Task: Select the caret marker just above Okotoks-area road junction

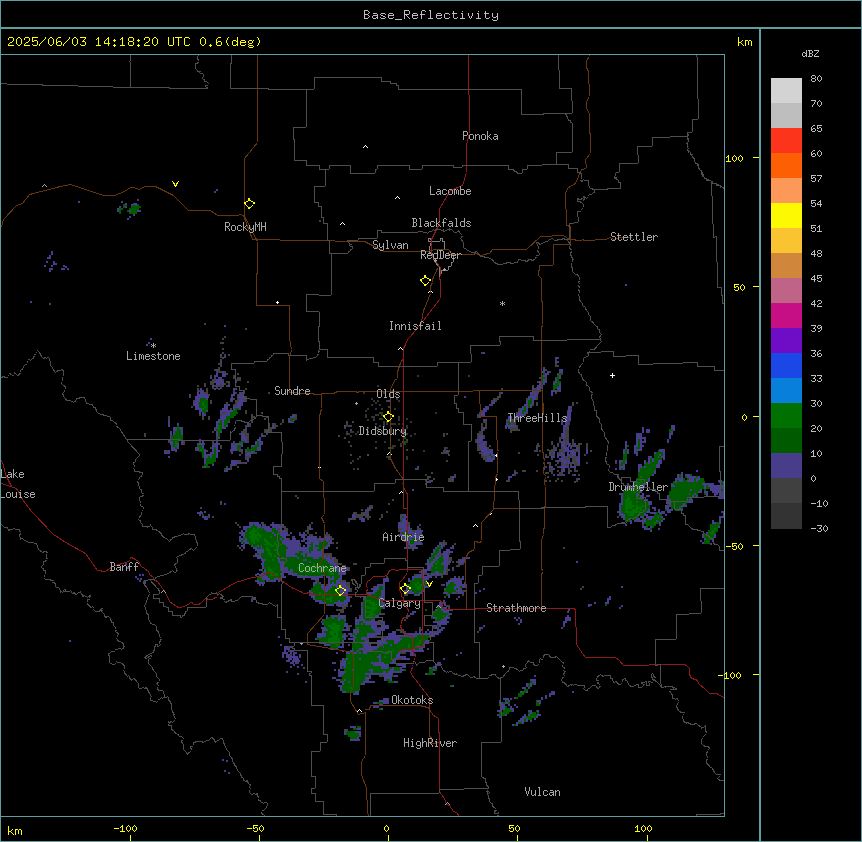Action: [x=360, y=711]
